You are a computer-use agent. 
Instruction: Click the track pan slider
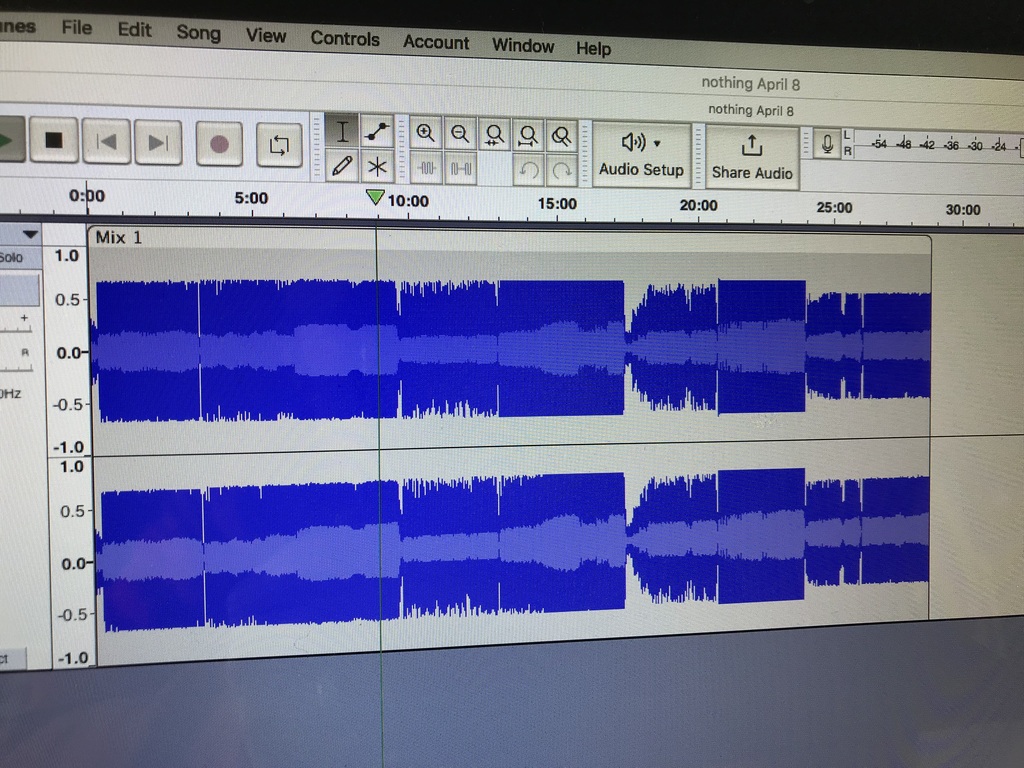point(17,360)
